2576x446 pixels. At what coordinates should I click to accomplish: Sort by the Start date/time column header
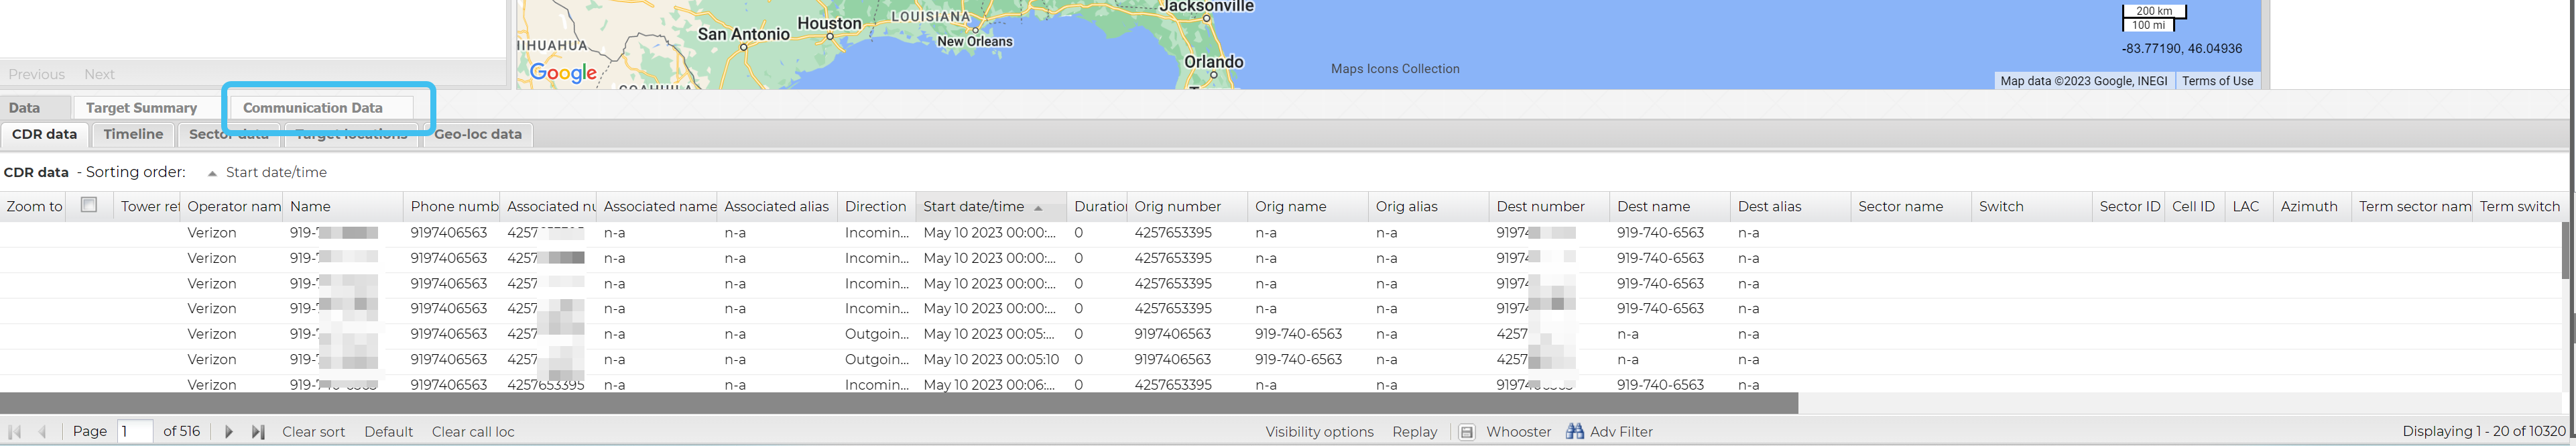pyautogui.click(x=973, y=207)
